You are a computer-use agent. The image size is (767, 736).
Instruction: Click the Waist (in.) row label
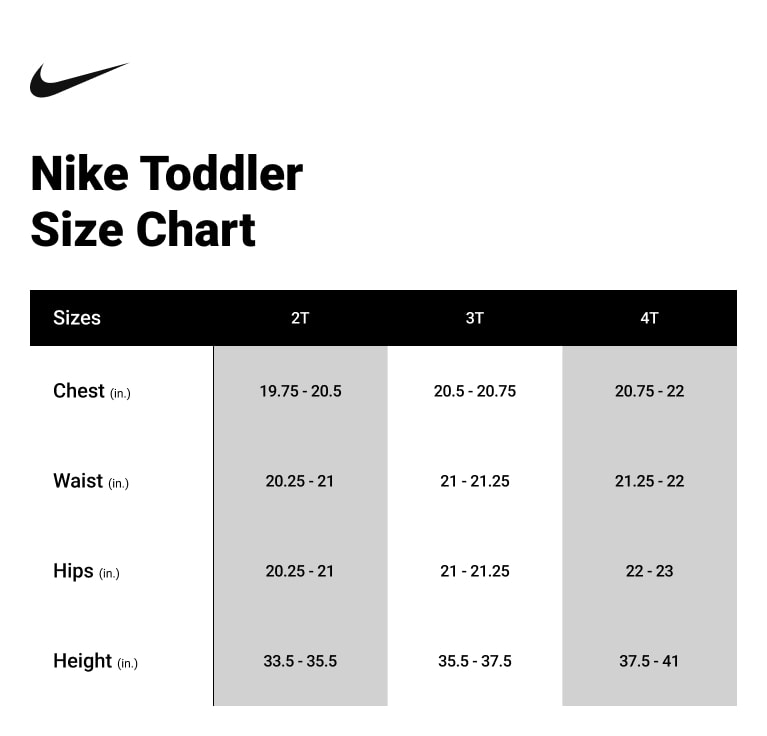point(91,481)
